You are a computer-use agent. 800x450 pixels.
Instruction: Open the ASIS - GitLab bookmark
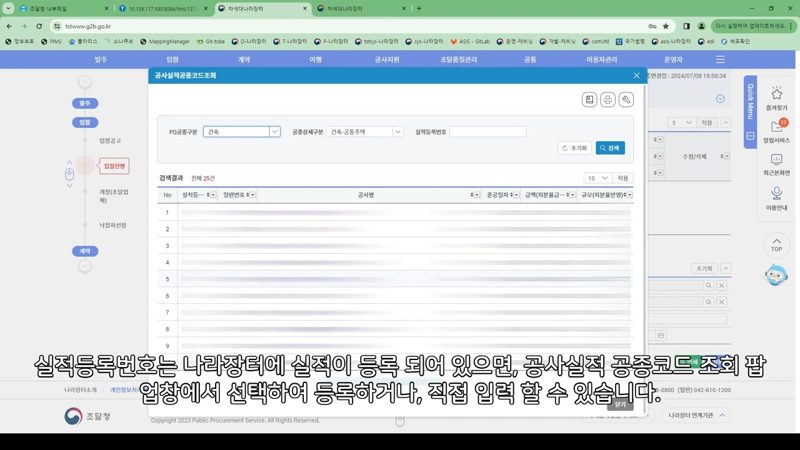(469, 41)
